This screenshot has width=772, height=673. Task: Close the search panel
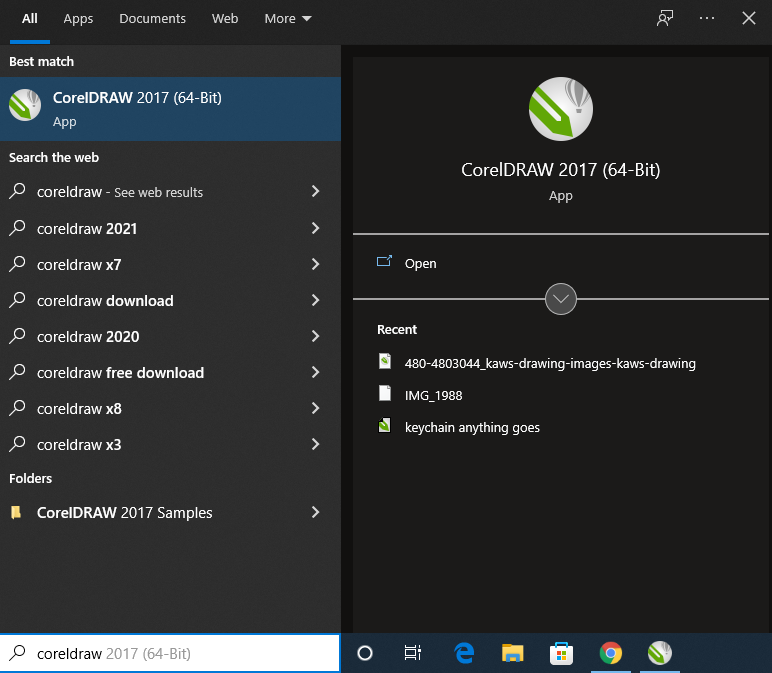tap(748, 18)
